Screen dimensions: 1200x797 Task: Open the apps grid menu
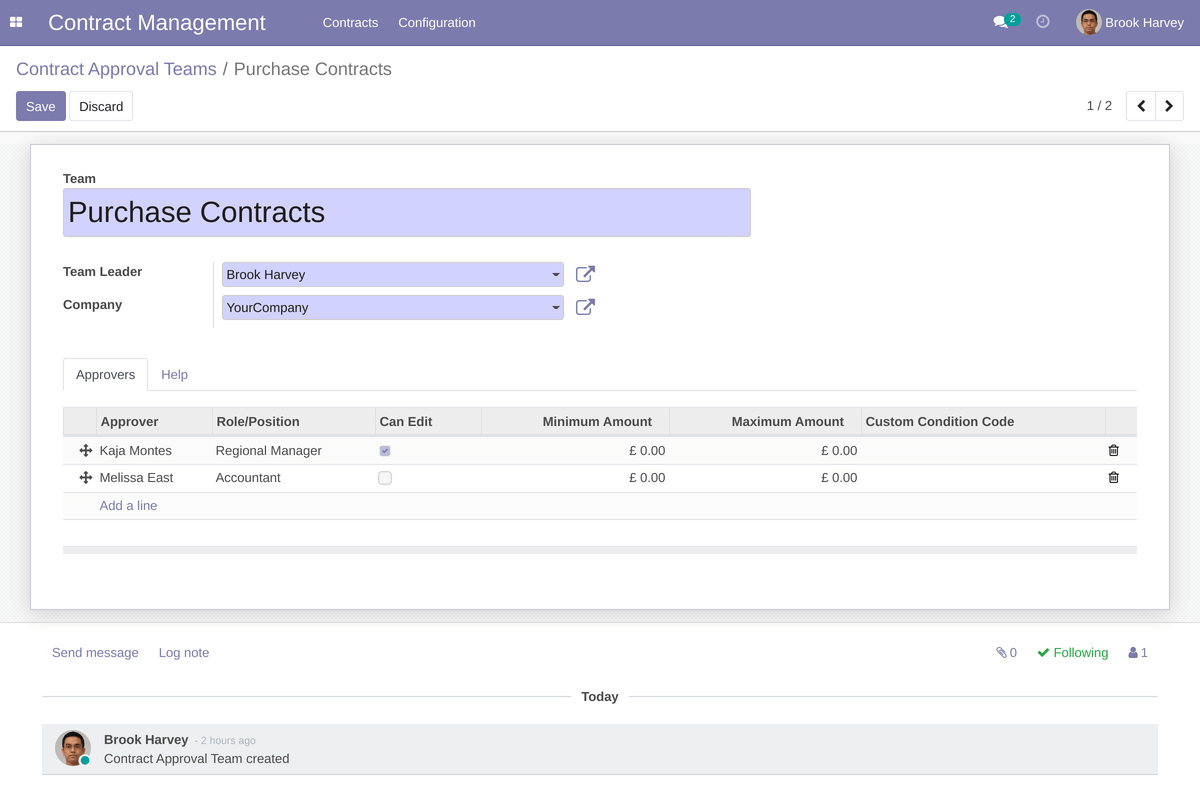tap(16, 22)
